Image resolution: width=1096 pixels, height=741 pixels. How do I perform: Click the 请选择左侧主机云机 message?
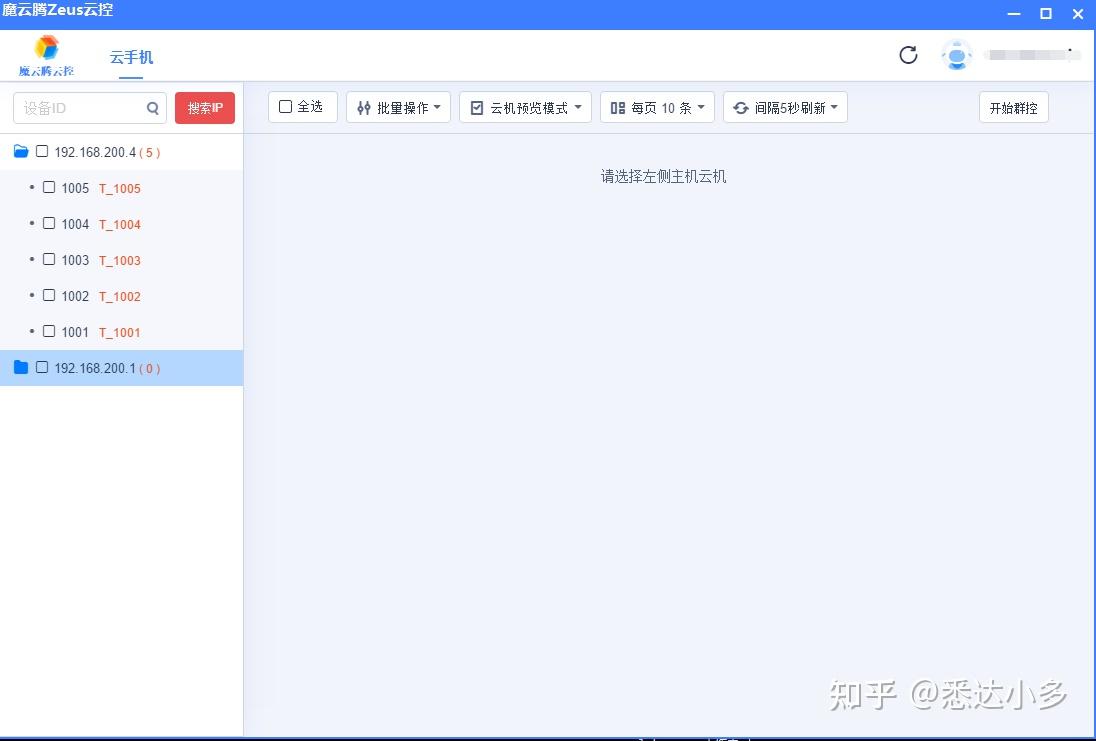point(663,176)
